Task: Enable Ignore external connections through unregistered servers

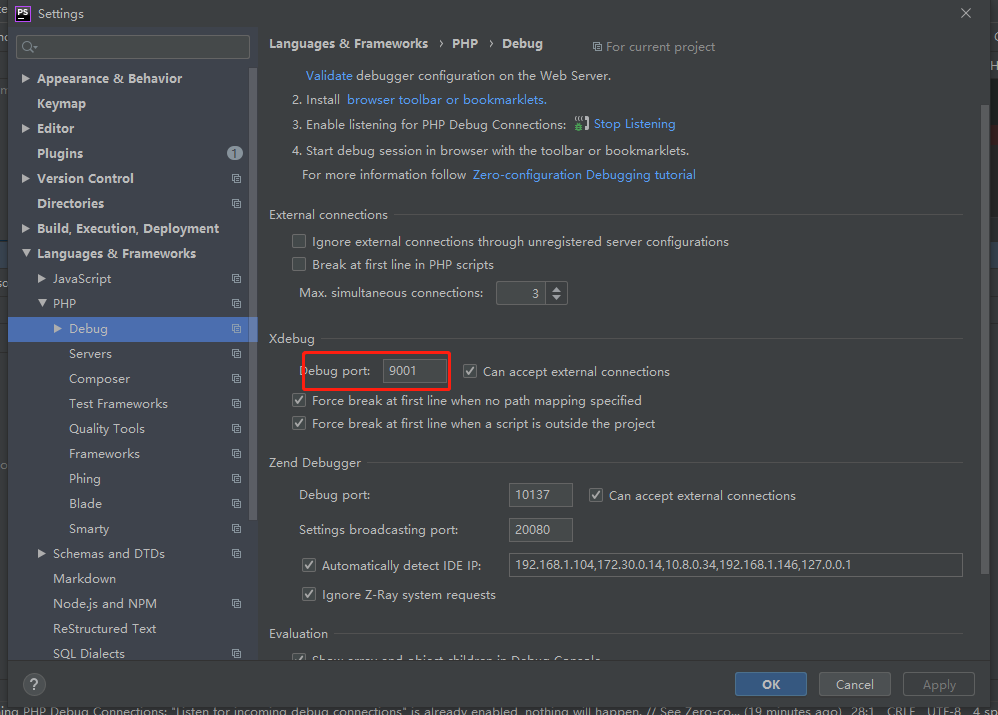Action: (x=299, y=241)
